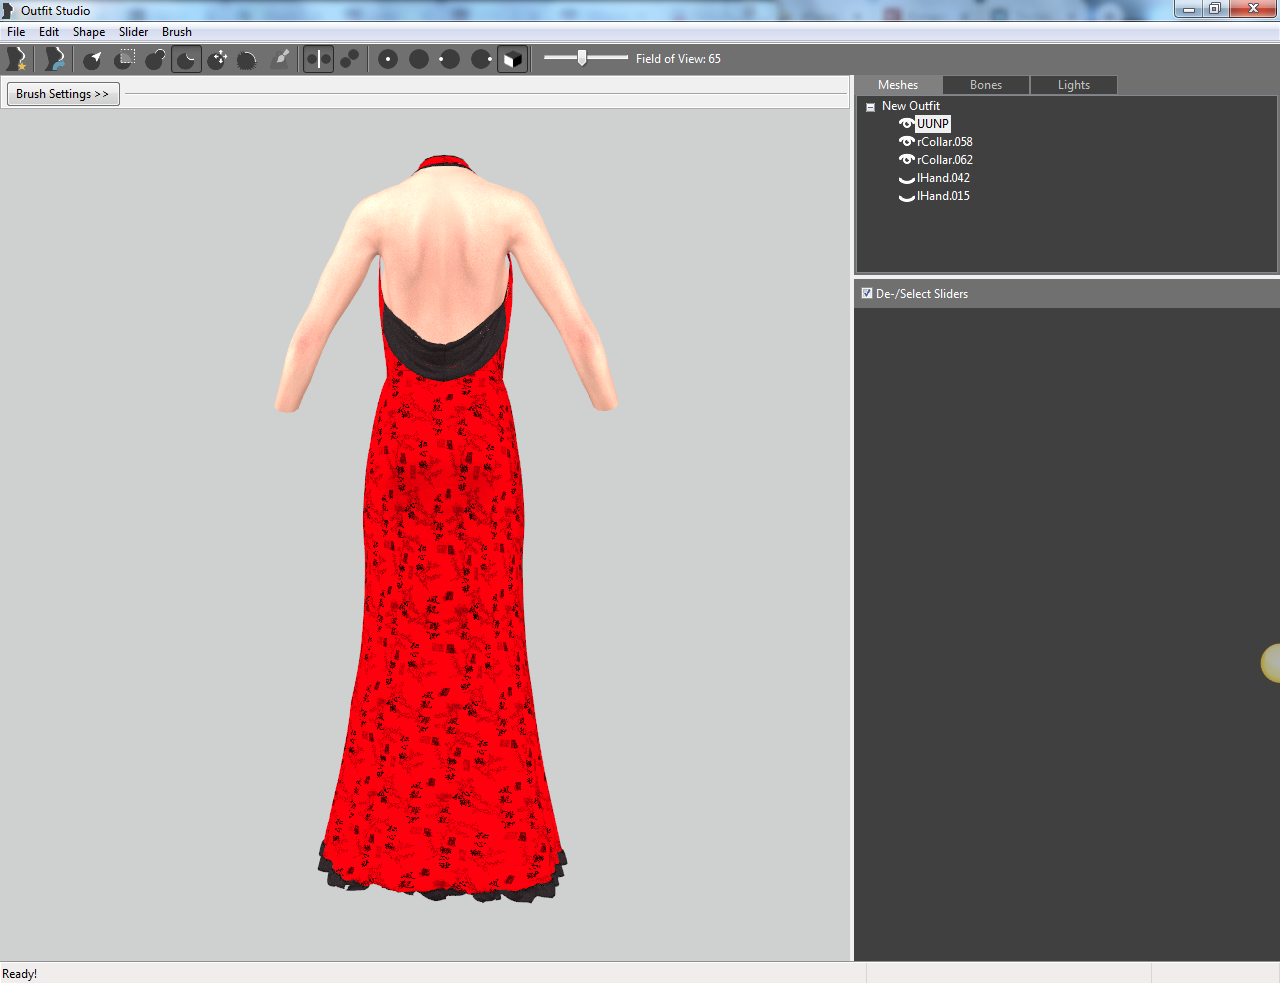
Task: Select the Move brush with four arrows
Action: [x=217, y=59]
